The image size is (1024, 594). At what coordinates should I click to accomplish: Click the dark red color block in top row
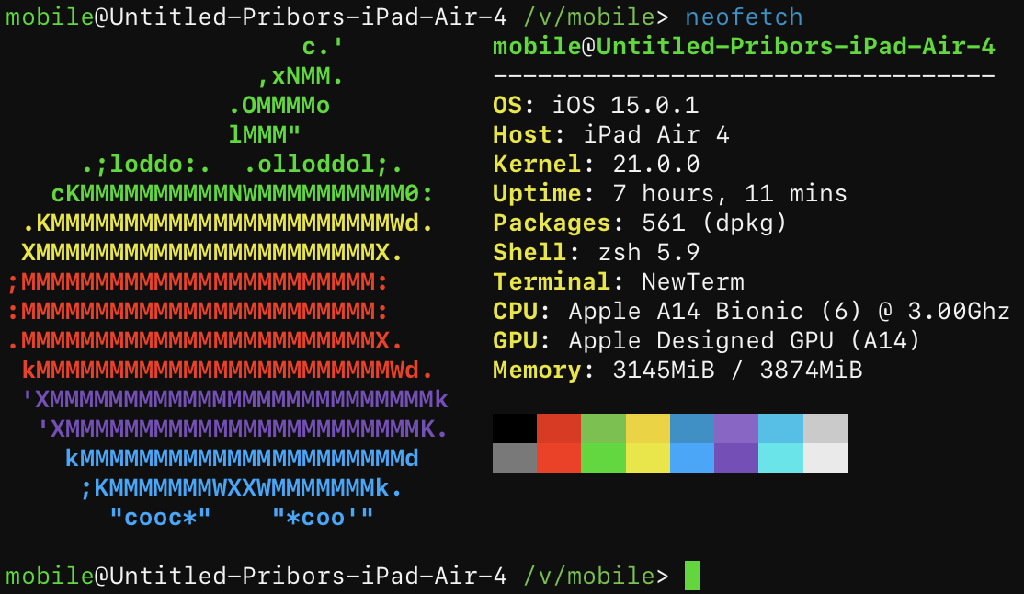pyautogui.click(x=559, y=429)
